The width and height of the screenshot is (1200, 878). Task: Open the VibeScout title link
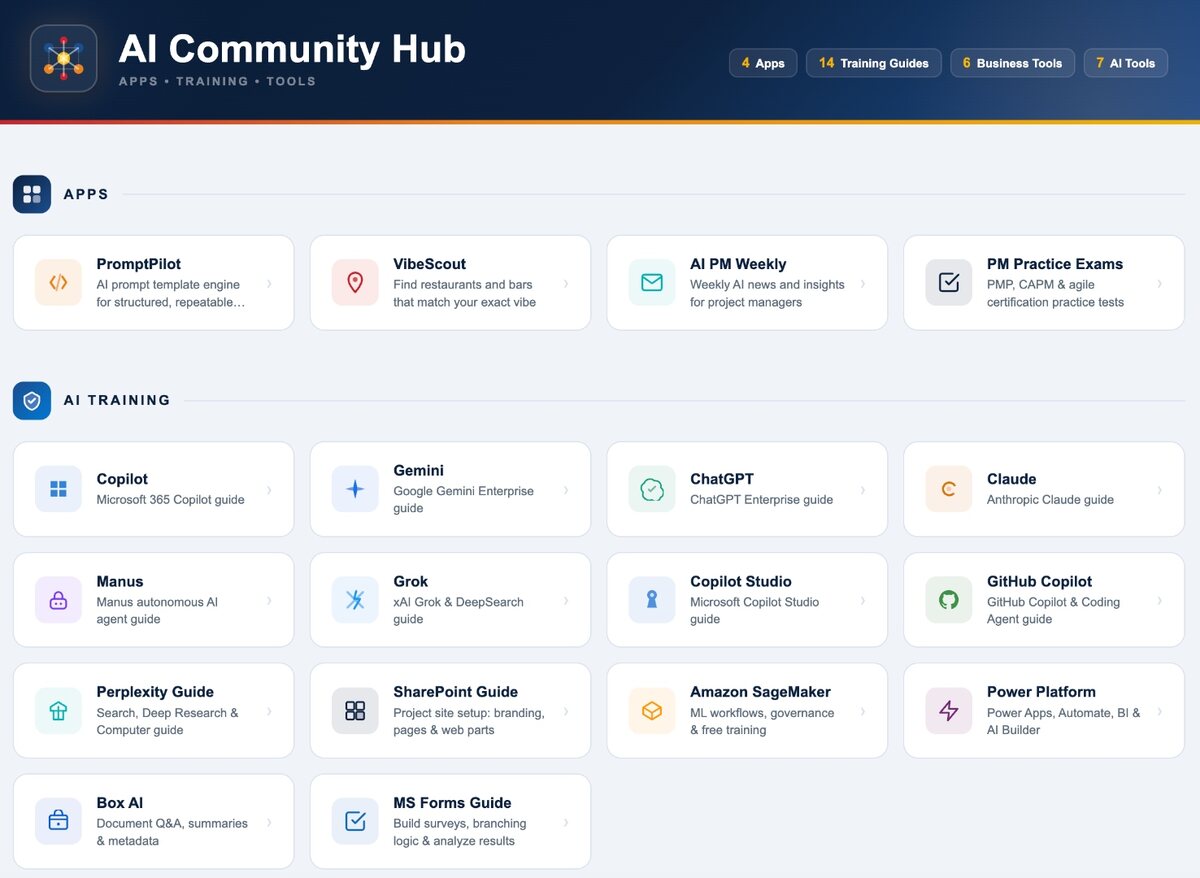[430, 264]
